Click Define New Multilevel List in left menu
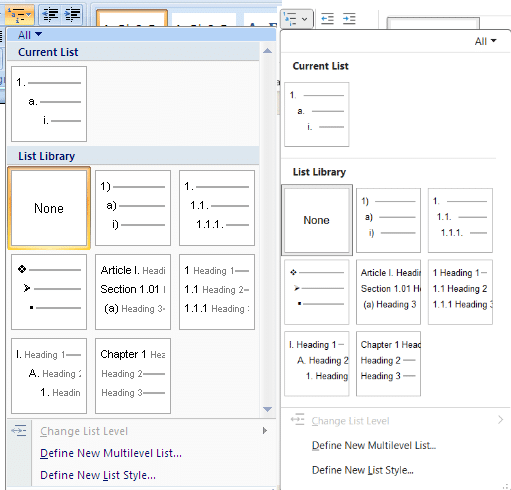 tap(111, 453)
